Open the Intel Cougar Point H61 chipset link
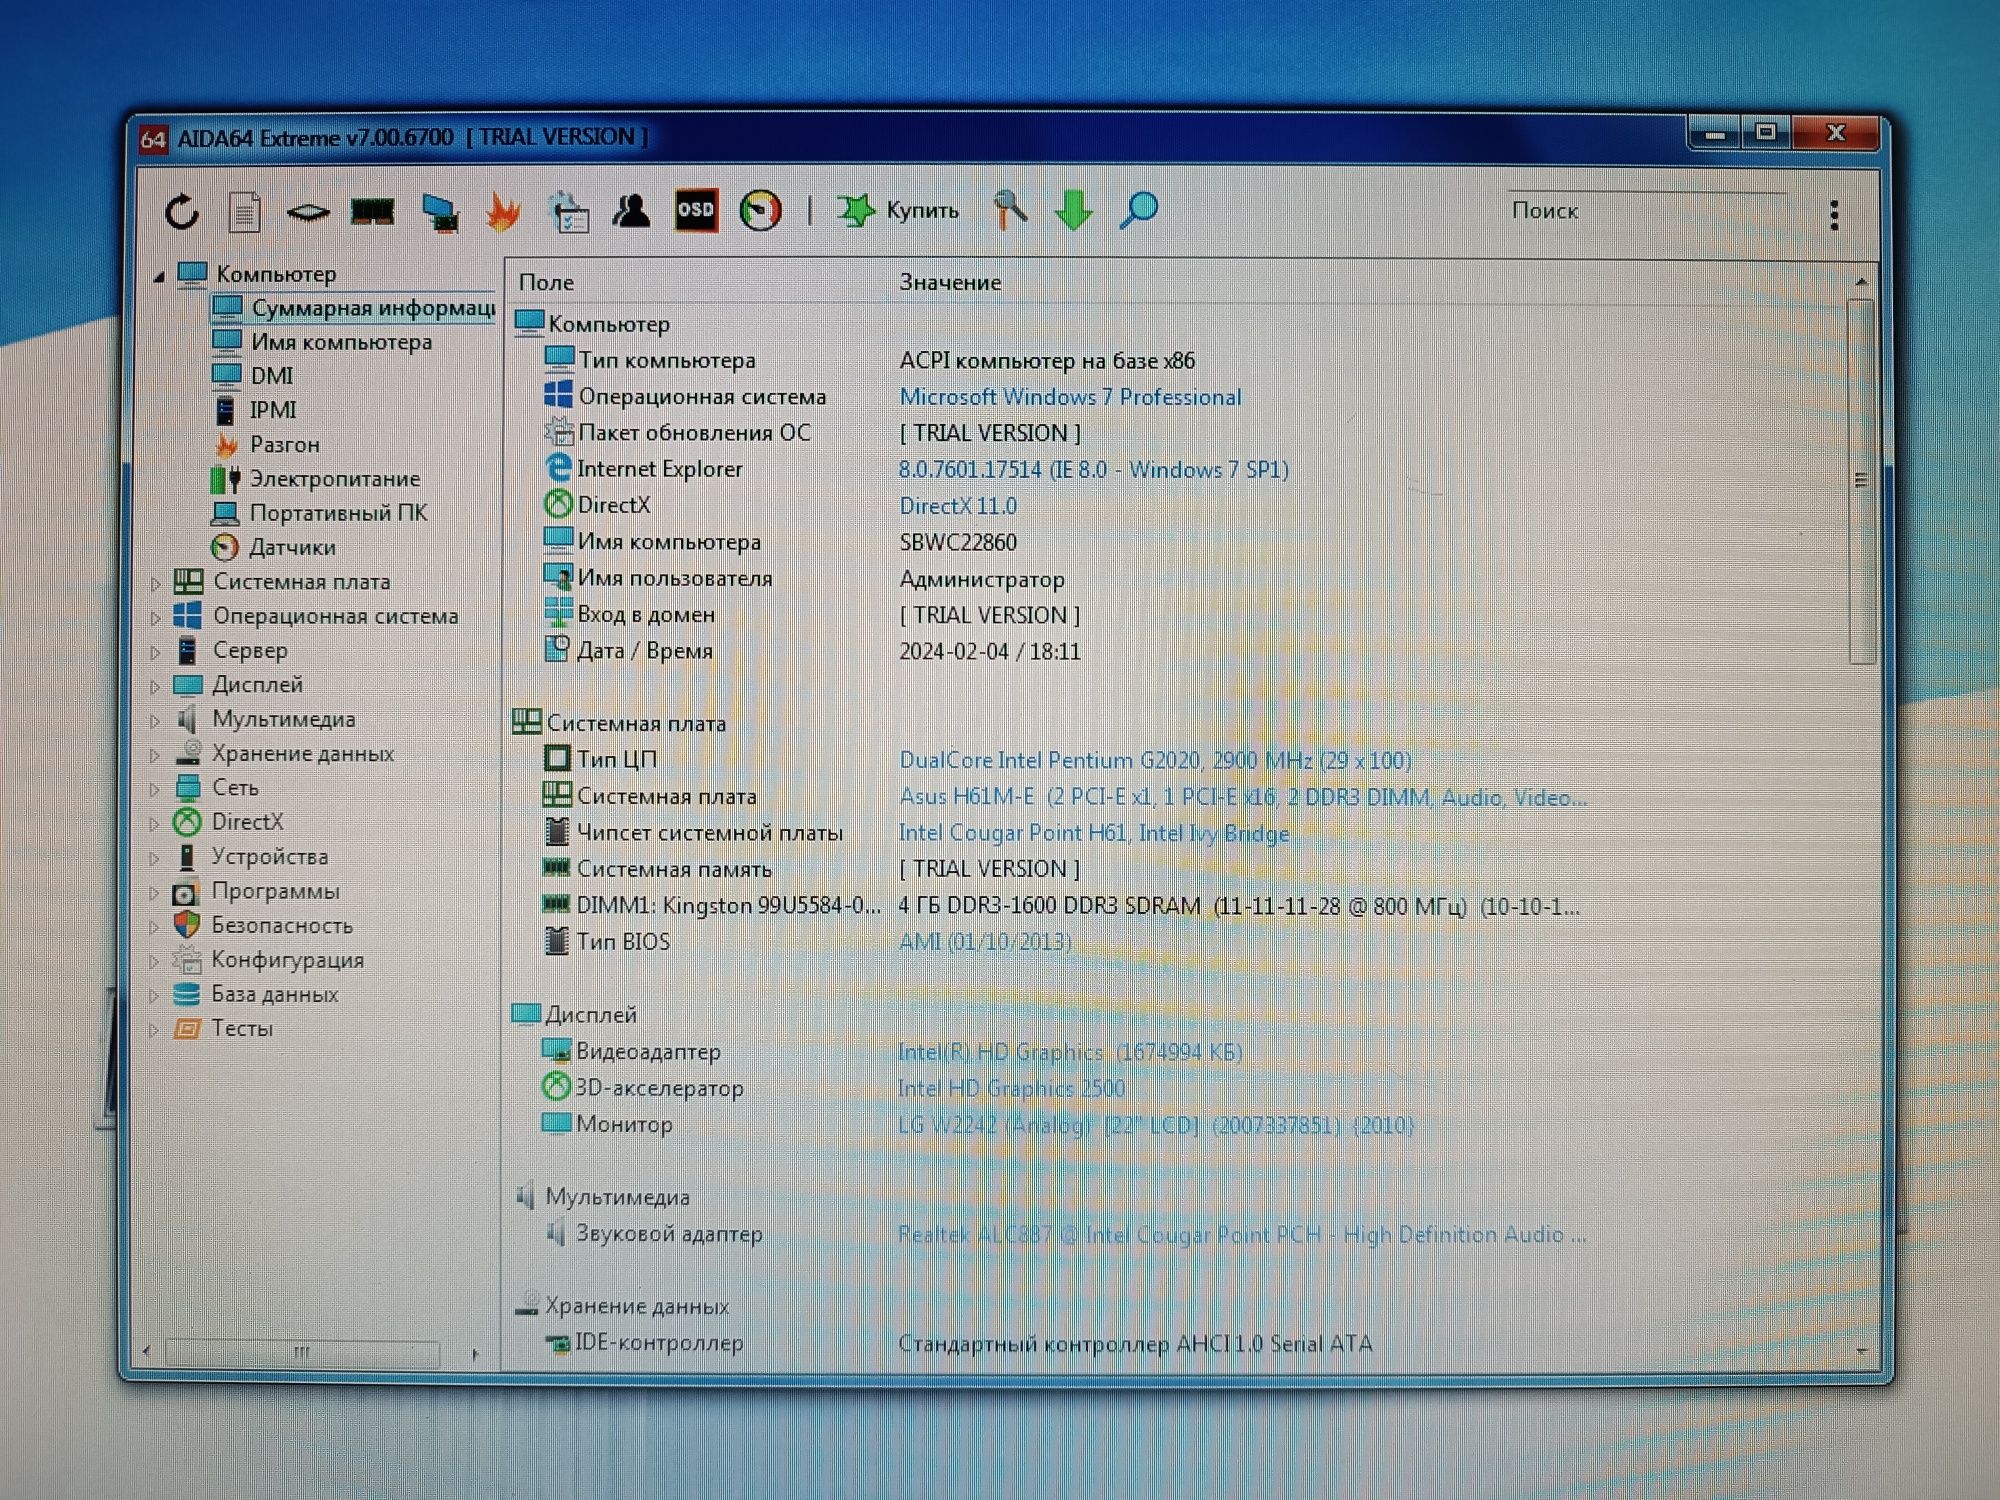The height and width of the screenshot is (1500, 2000). [x=1094, y=833]
